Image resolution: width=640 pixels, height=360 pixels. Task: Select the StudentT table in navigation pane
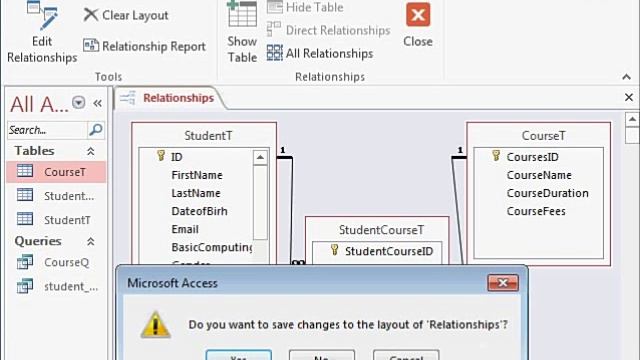(56, 220)
